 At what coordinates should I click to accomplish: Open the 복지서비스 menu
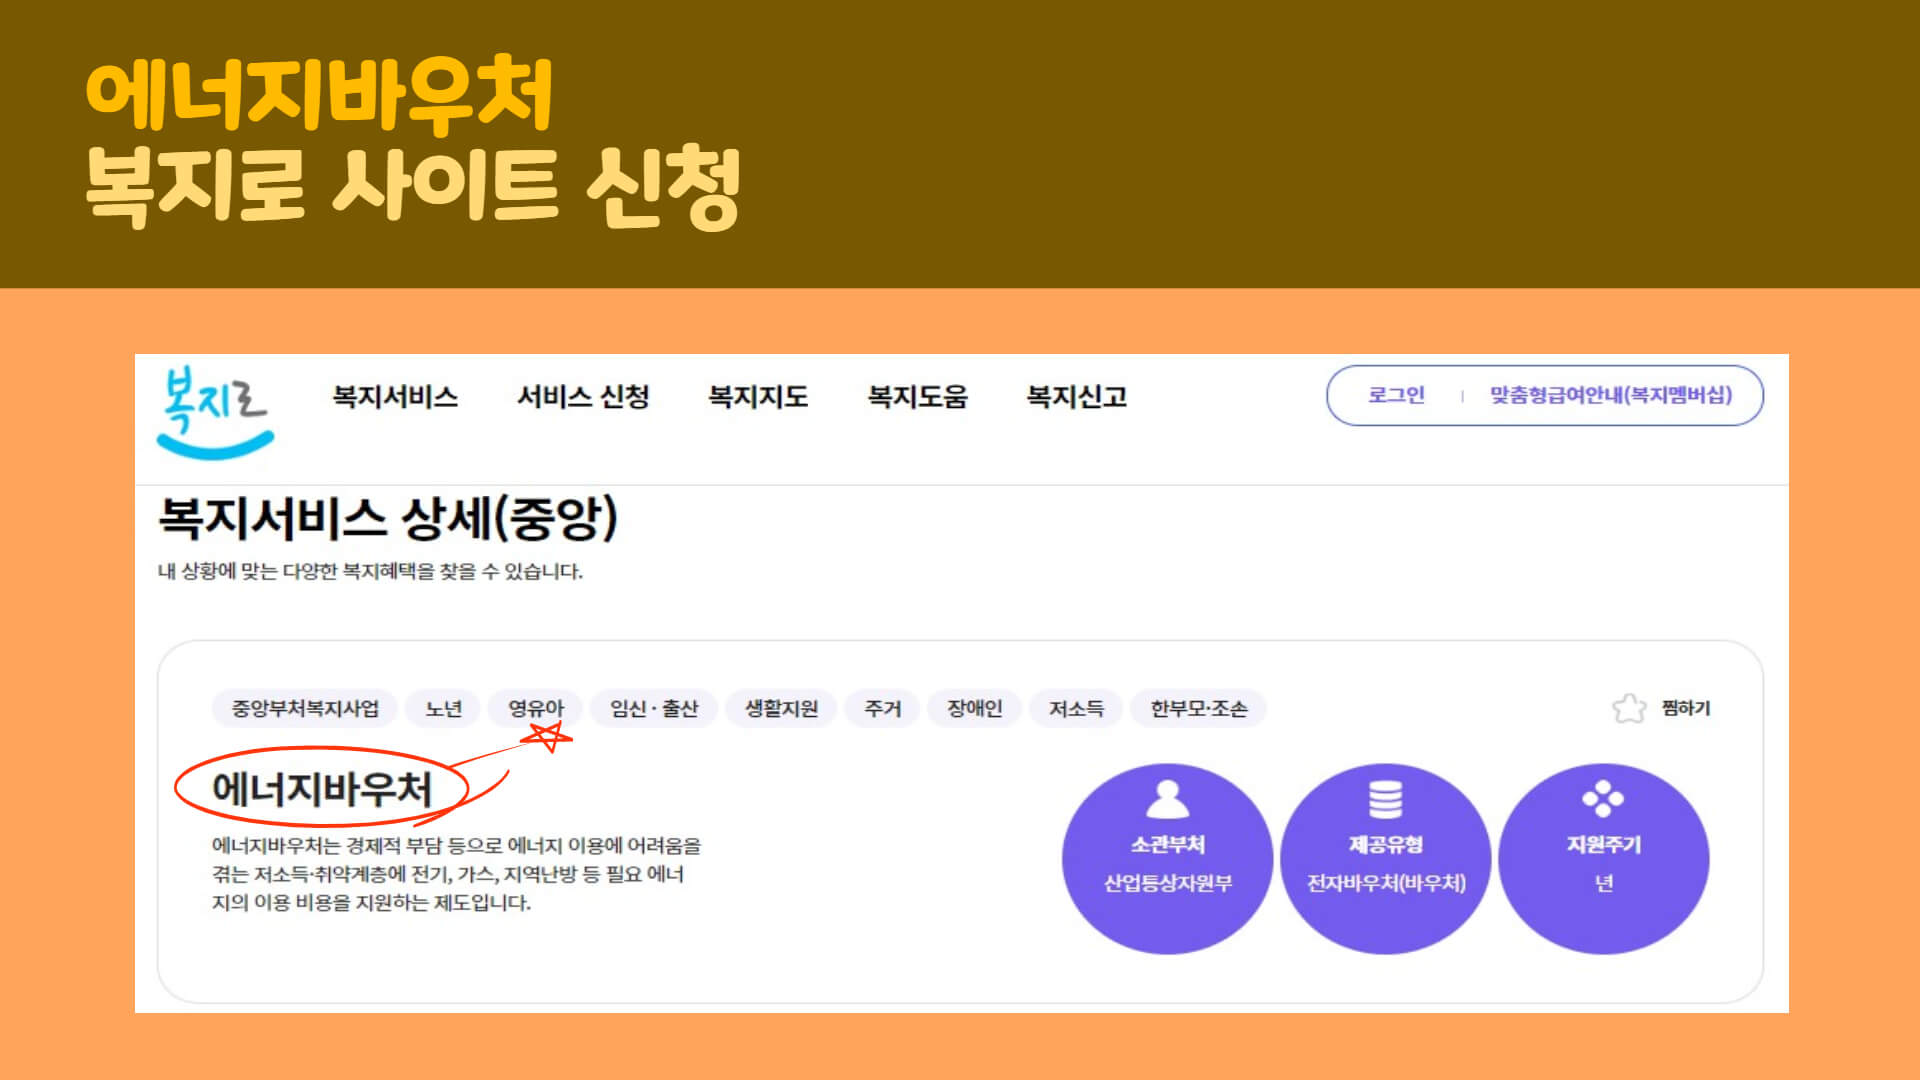point(395,397)
